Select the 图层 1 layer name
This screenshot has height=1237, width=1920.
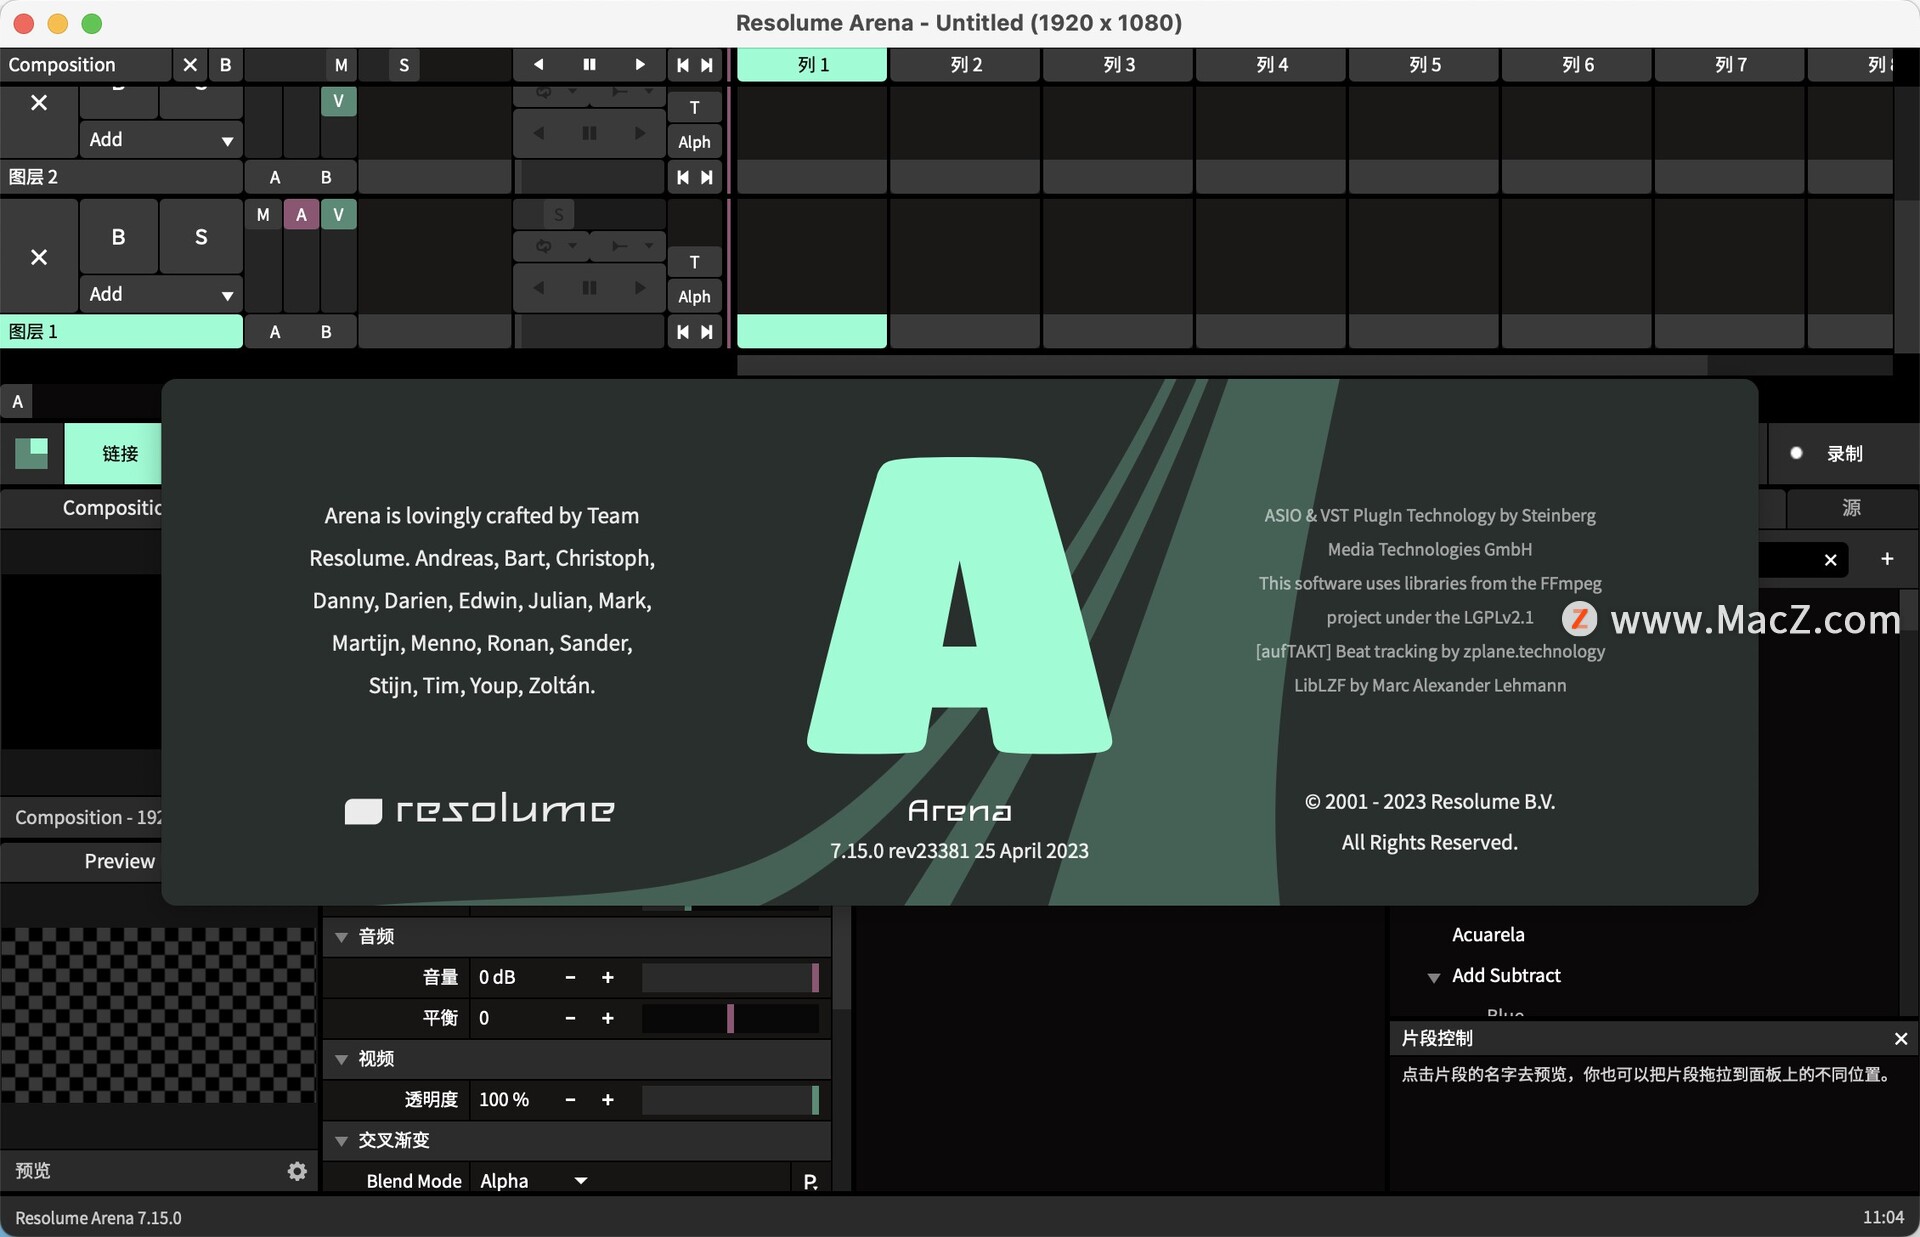click(121, 332)
